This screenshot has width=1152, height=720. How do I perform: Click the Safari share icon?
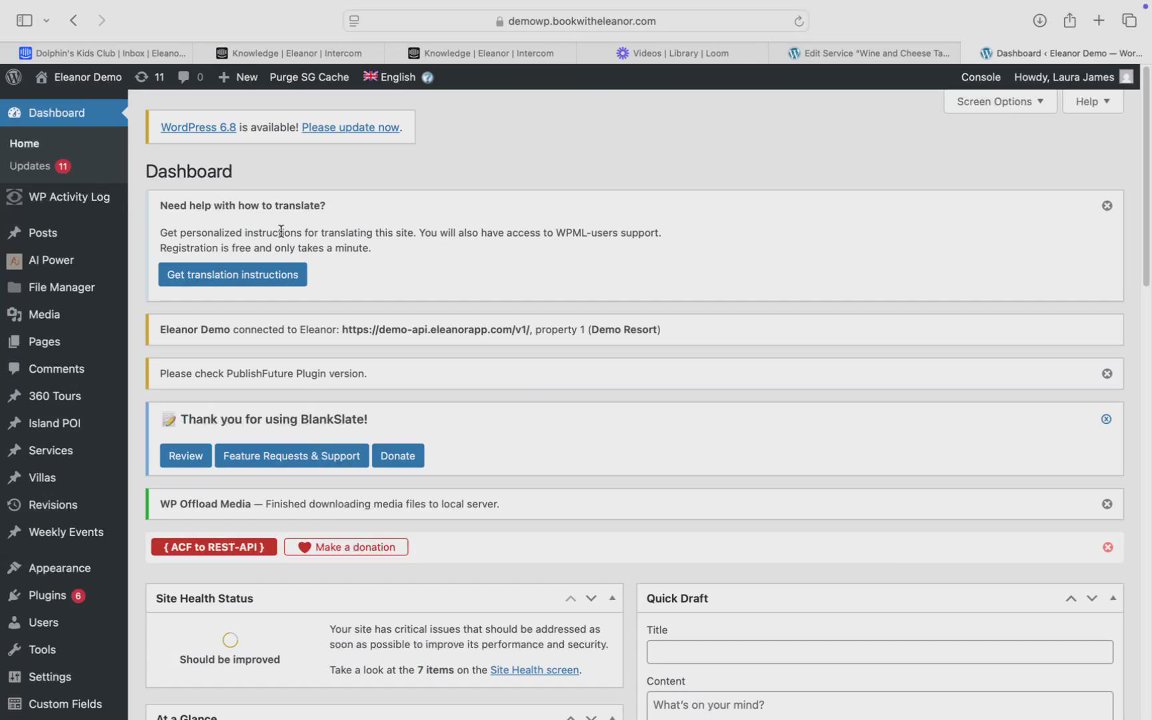click(1070, 21)
